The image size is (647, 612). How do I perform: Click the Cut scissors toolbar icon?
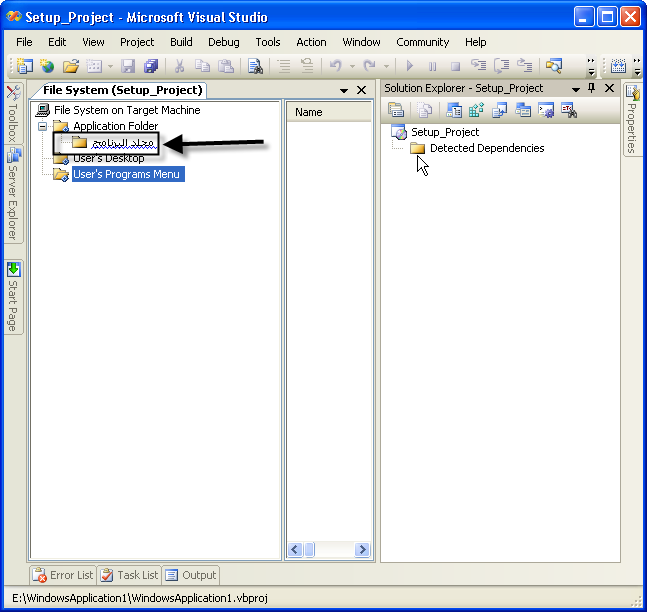click(179, 66)
